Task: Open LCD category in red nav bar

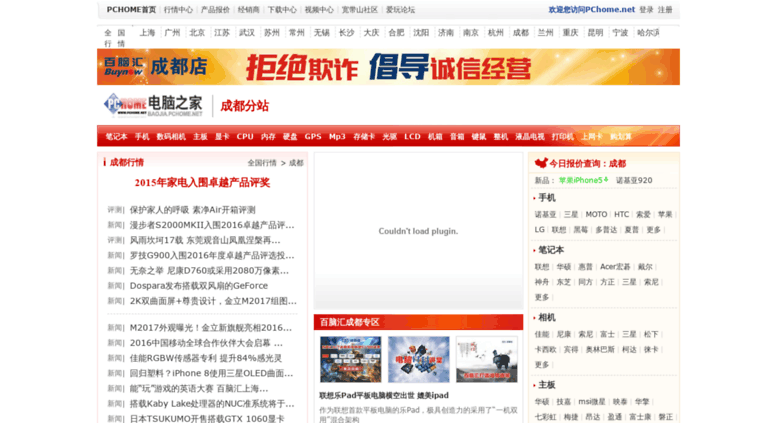Action: (x=412, y=137)
